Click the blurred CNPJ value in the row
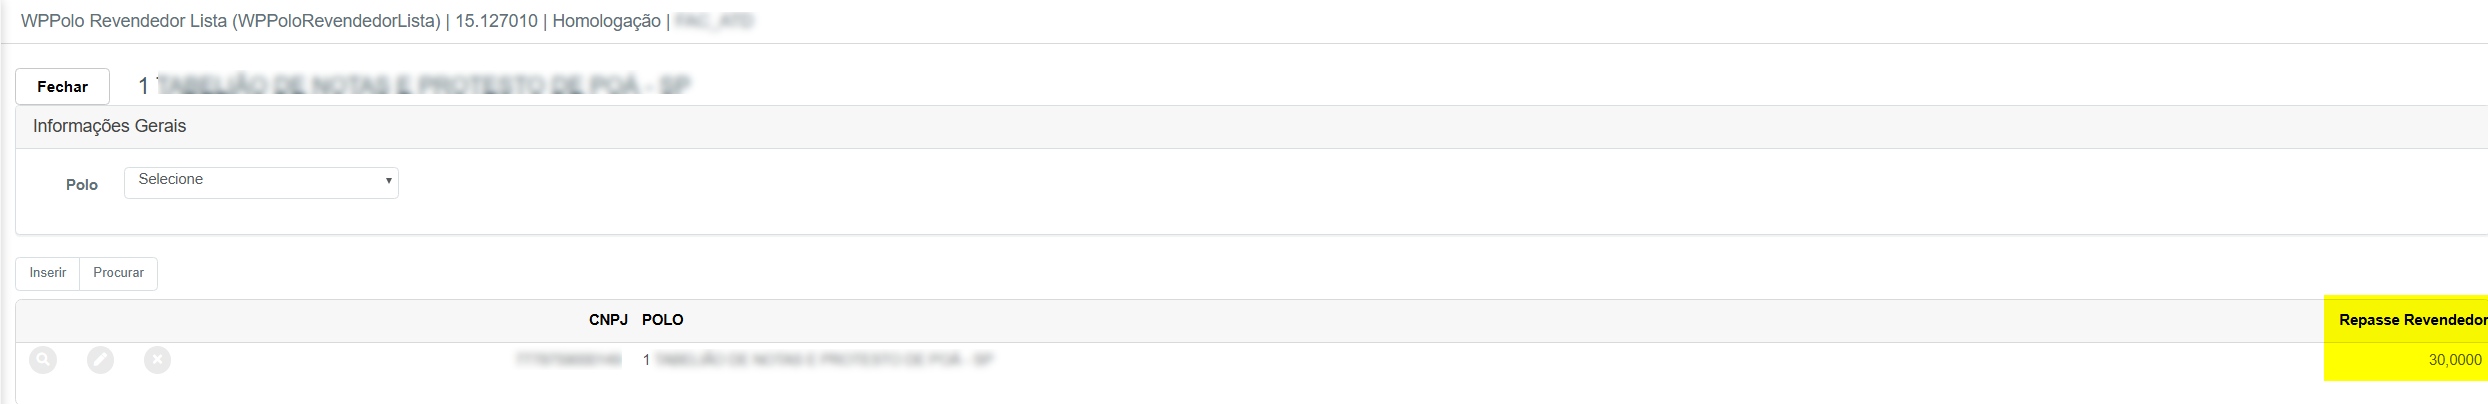2488x404 pixels. [x=568, y=359]
